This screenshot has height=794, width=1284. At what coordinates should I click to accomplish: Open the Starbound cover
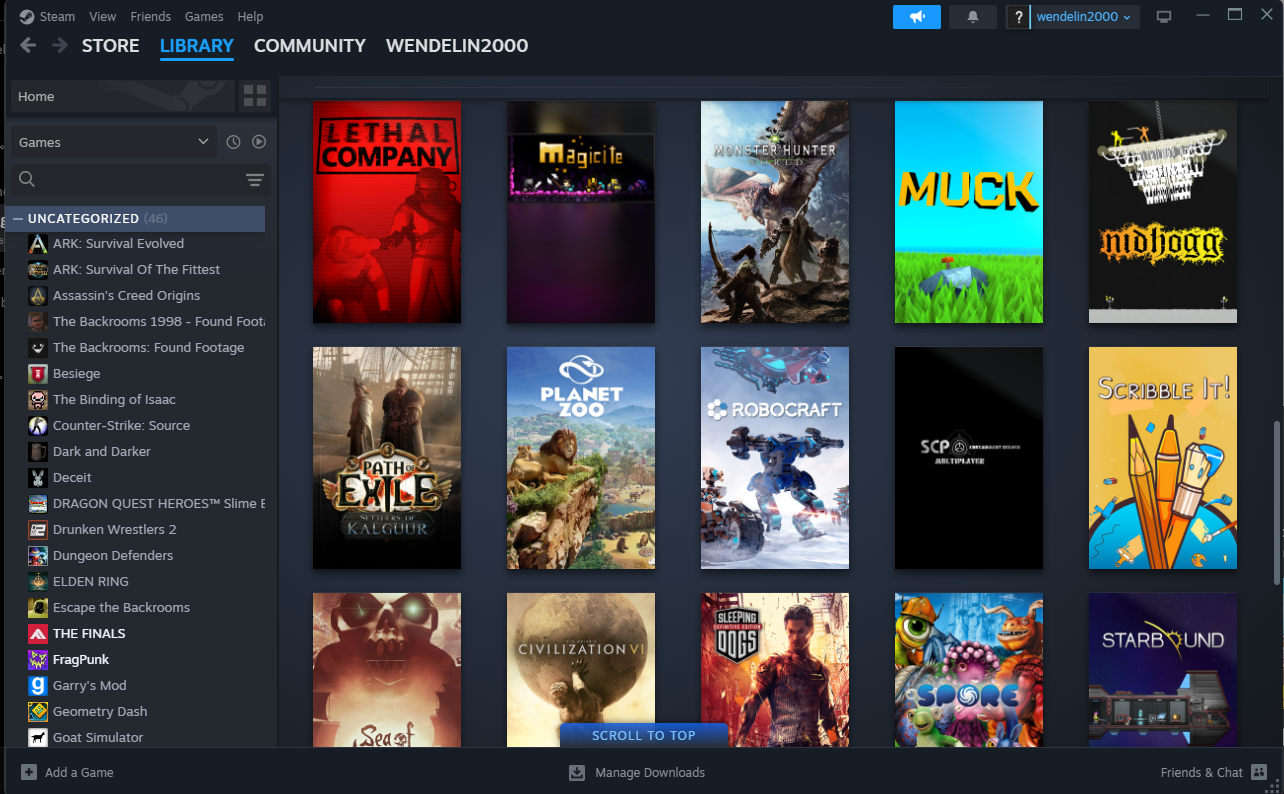[x=1163, y=670]
